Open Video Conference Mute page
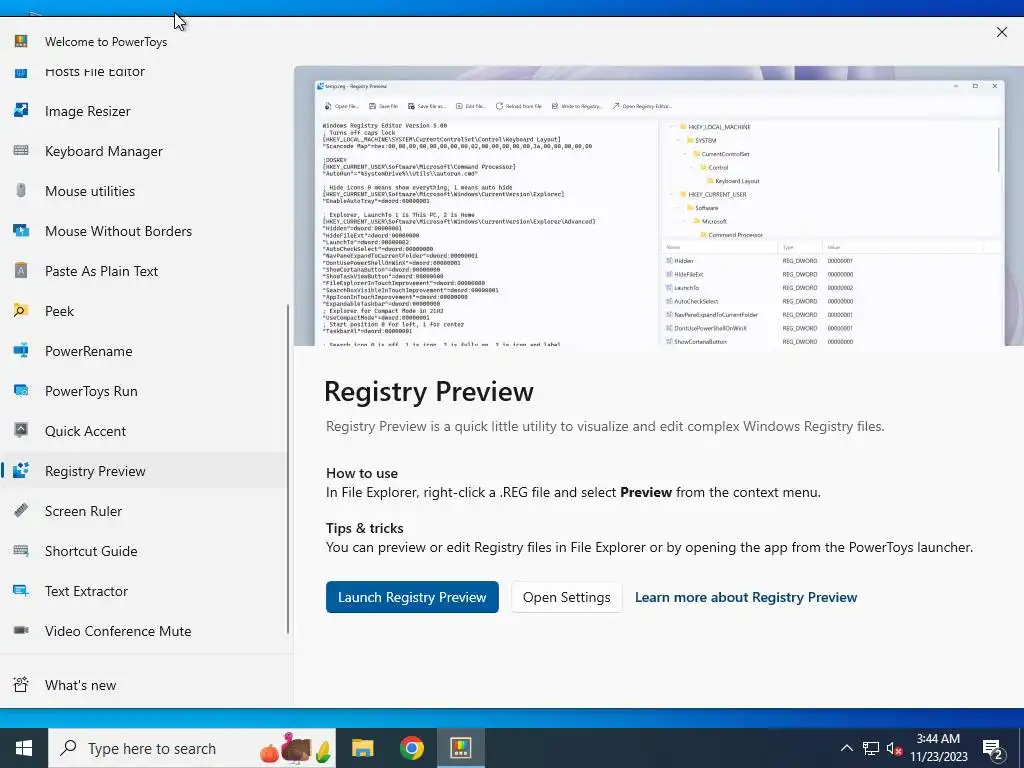The height and width of the screenshot is (768, 1024). click(x=144, y=631)
